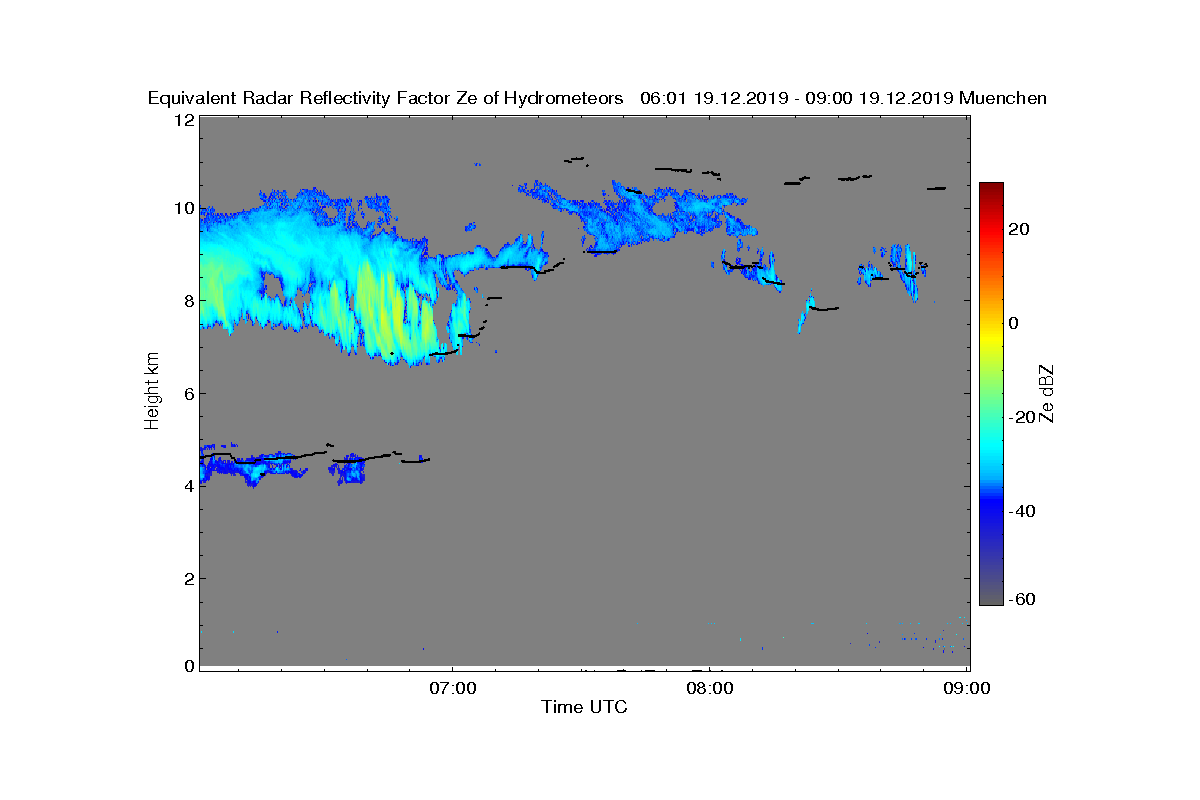Click the colorbar value 0
This screenshot has height=800, width=1200.
(x=1014, y=323)
